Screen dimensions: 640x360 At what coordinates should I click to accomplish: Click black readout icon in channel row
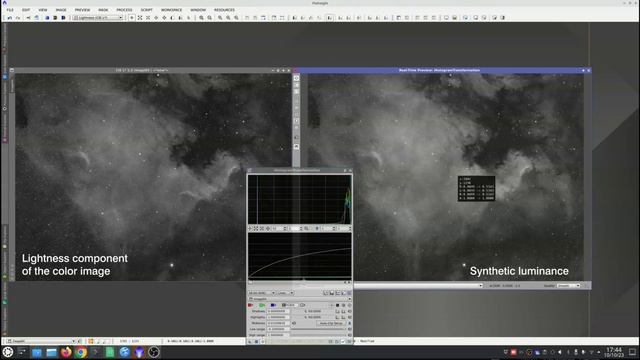pos(338,305)
